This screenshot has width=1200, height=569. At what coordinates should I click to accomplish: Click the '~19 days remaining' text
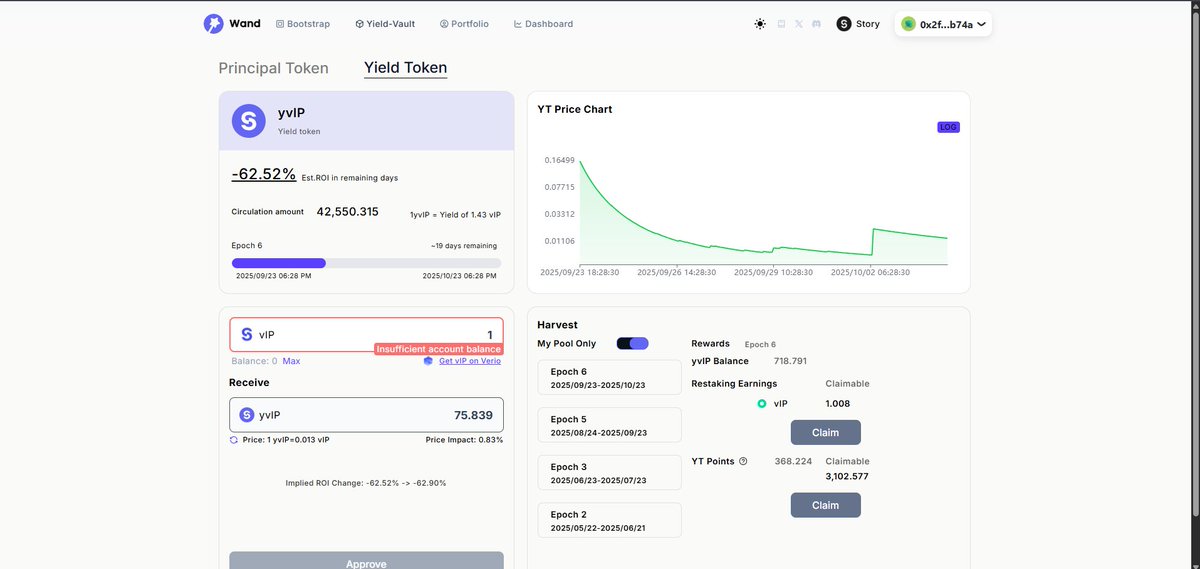point(464,246)
